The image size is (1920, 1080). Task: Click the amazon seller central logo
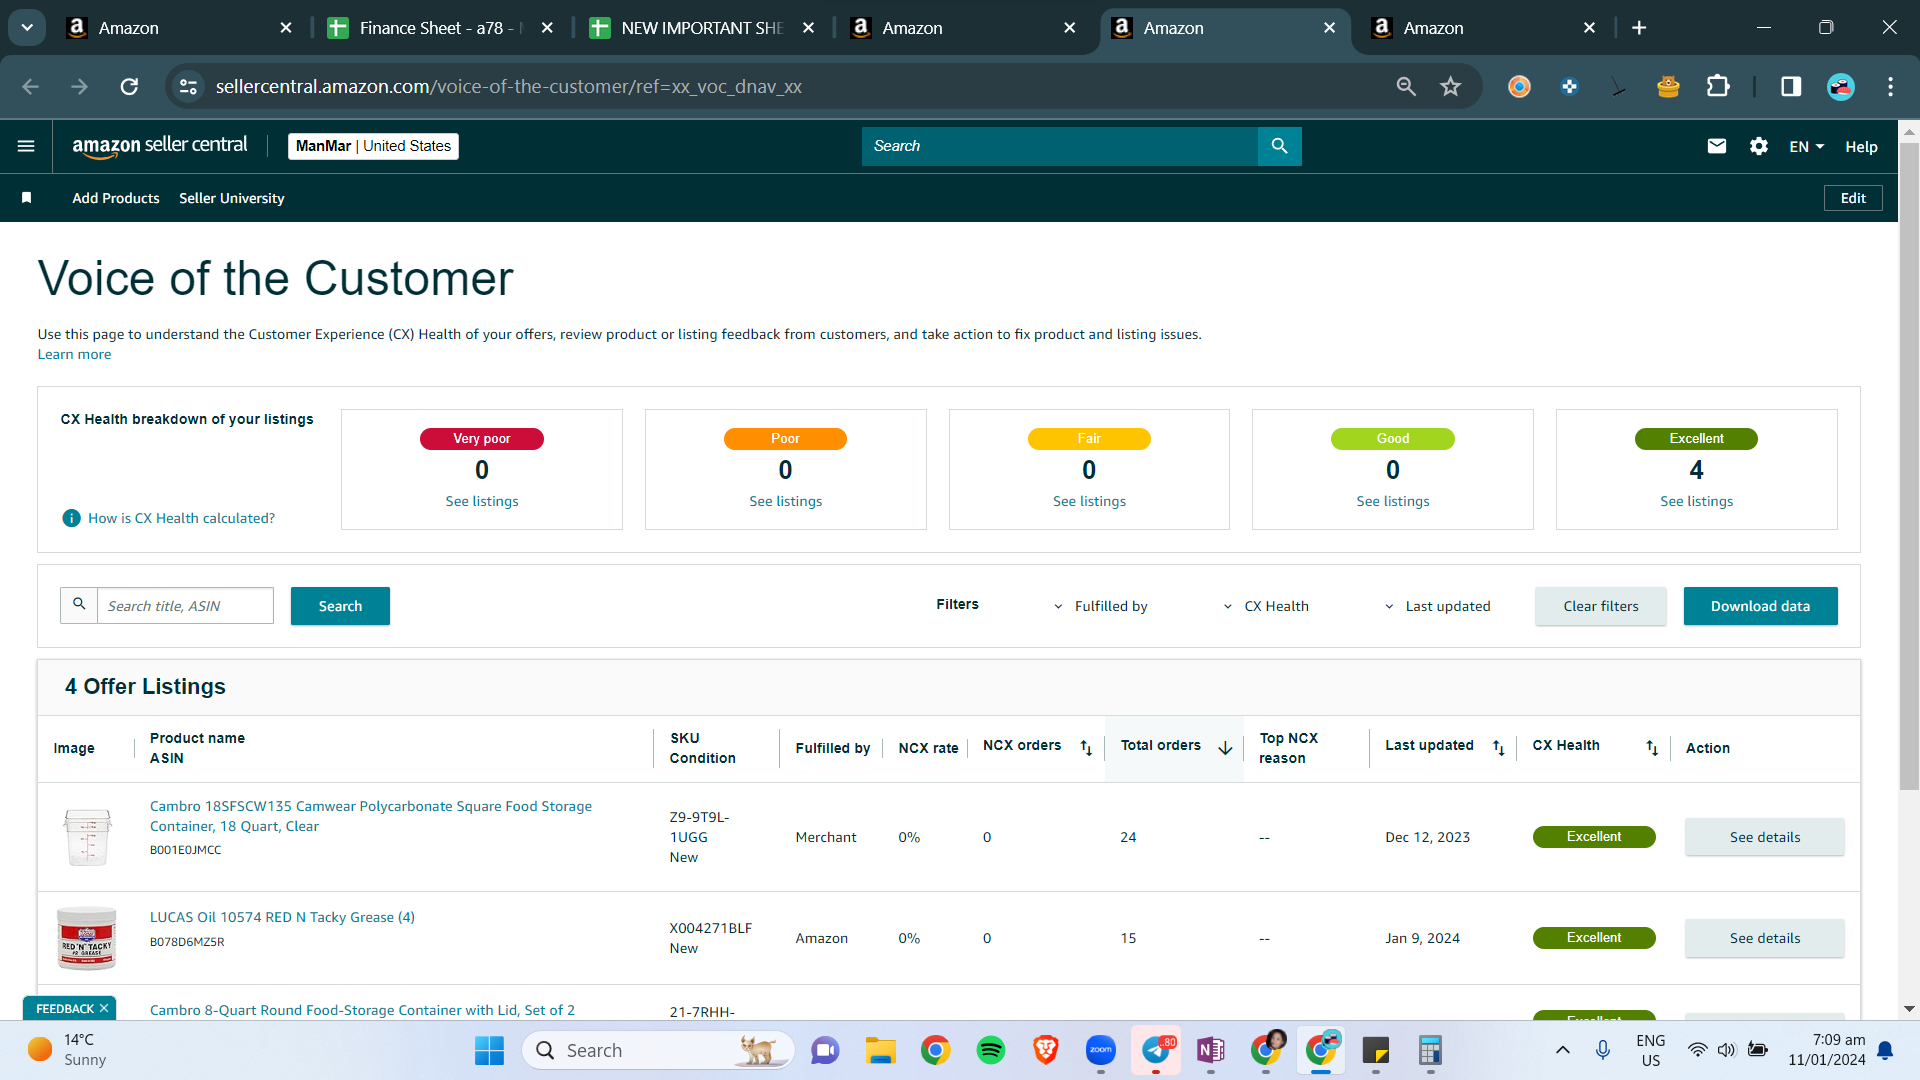[160, 146]
